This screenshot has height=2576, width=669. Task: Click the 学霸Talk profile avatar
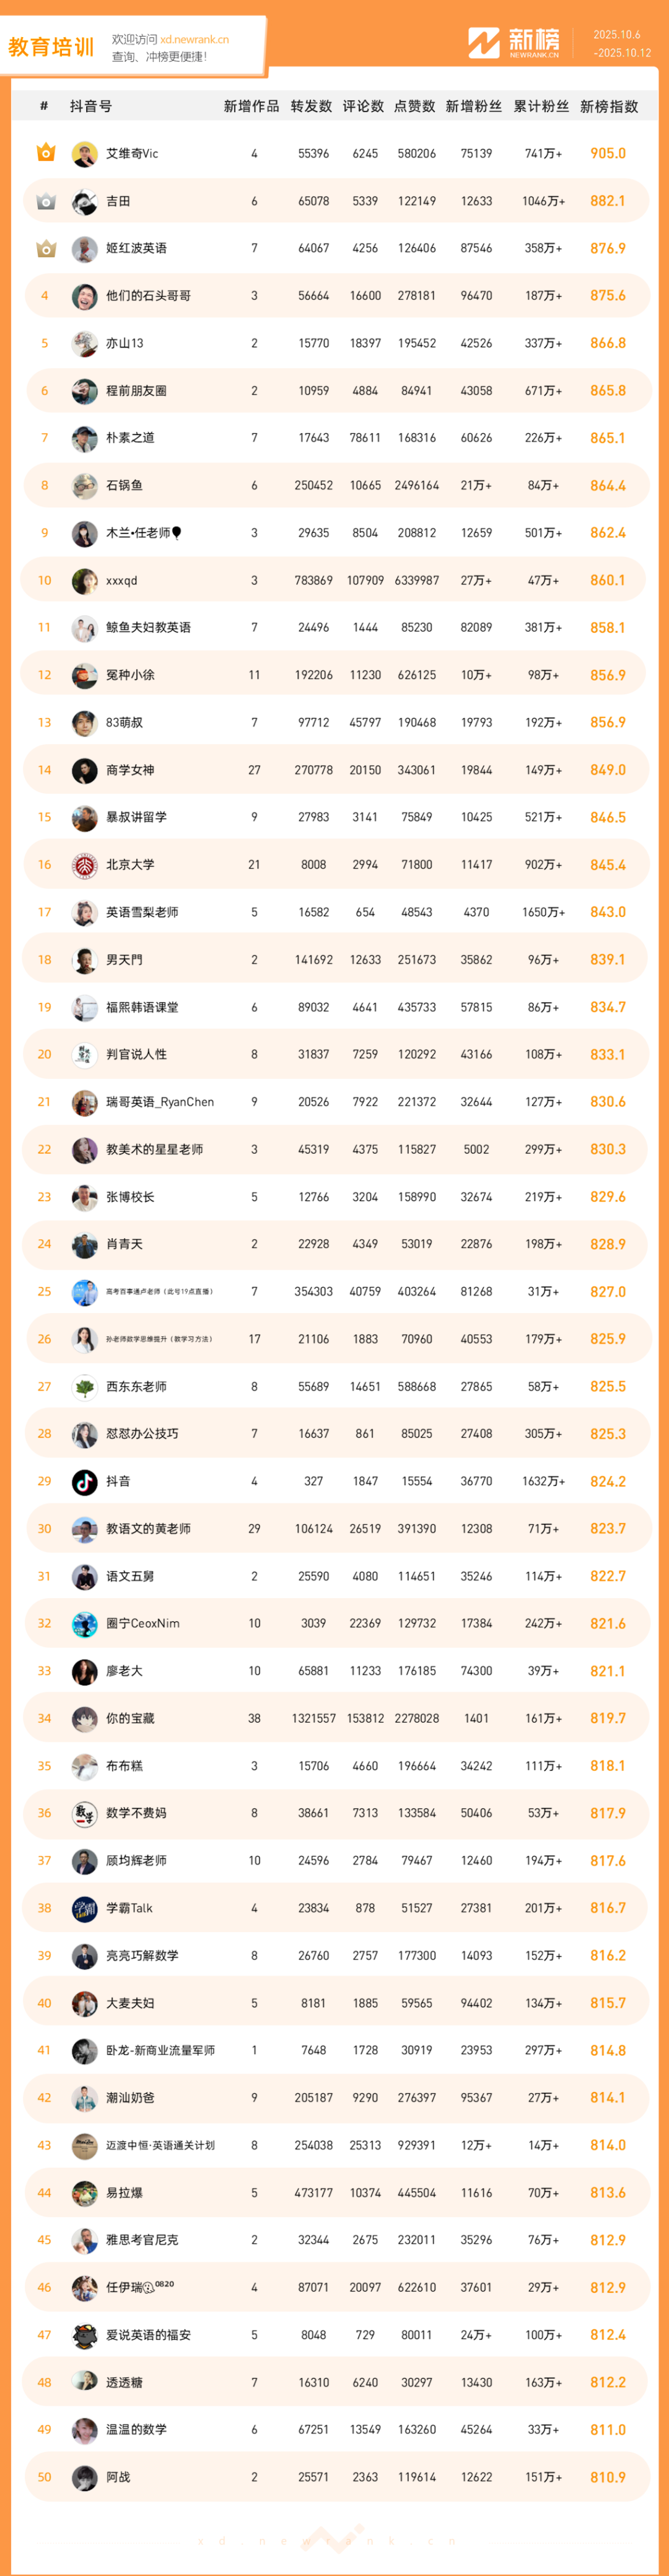84,1908
